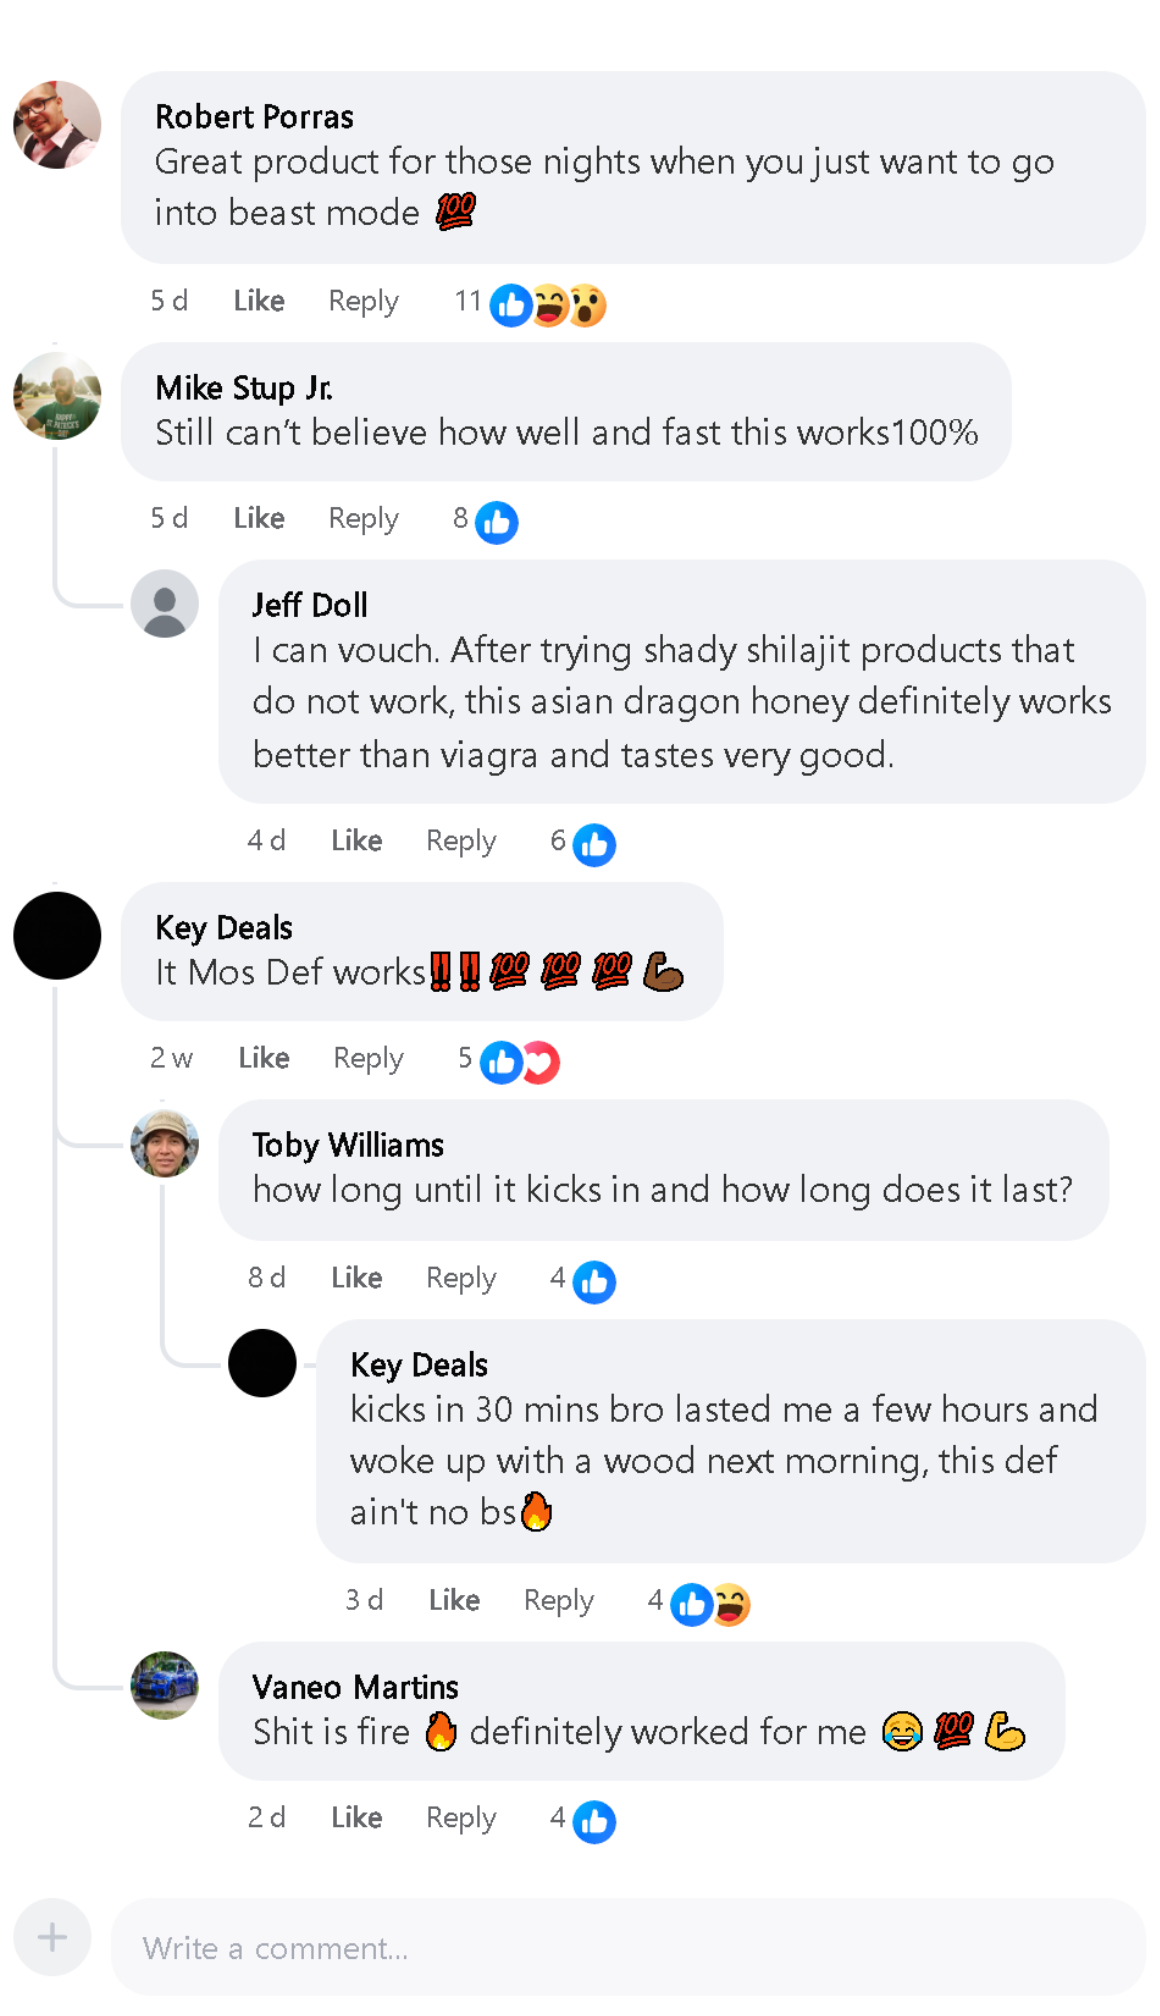Open Jeff Doll's profile name link
Image resolution: width=1160 pixels, height=2016 pixels.
pos(310,605)
